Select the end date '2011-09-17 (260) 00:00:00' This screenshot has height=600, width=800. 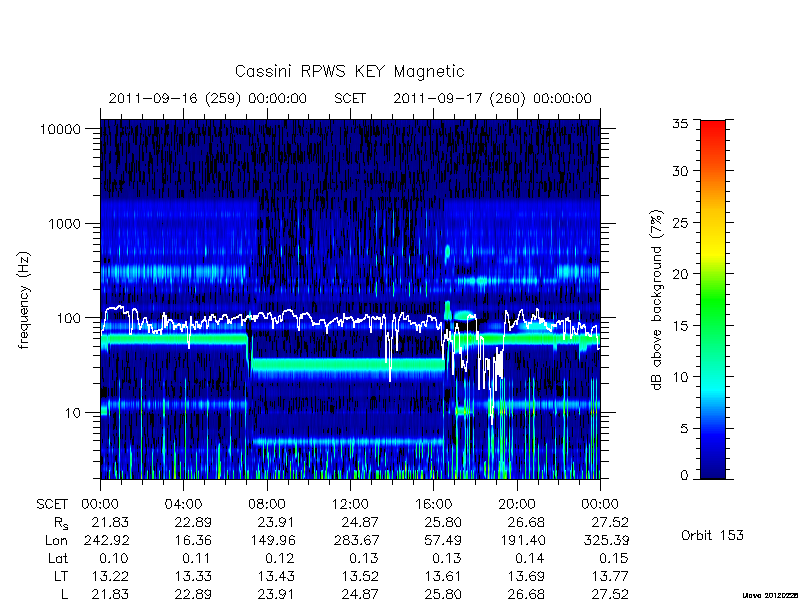(492, 98)
